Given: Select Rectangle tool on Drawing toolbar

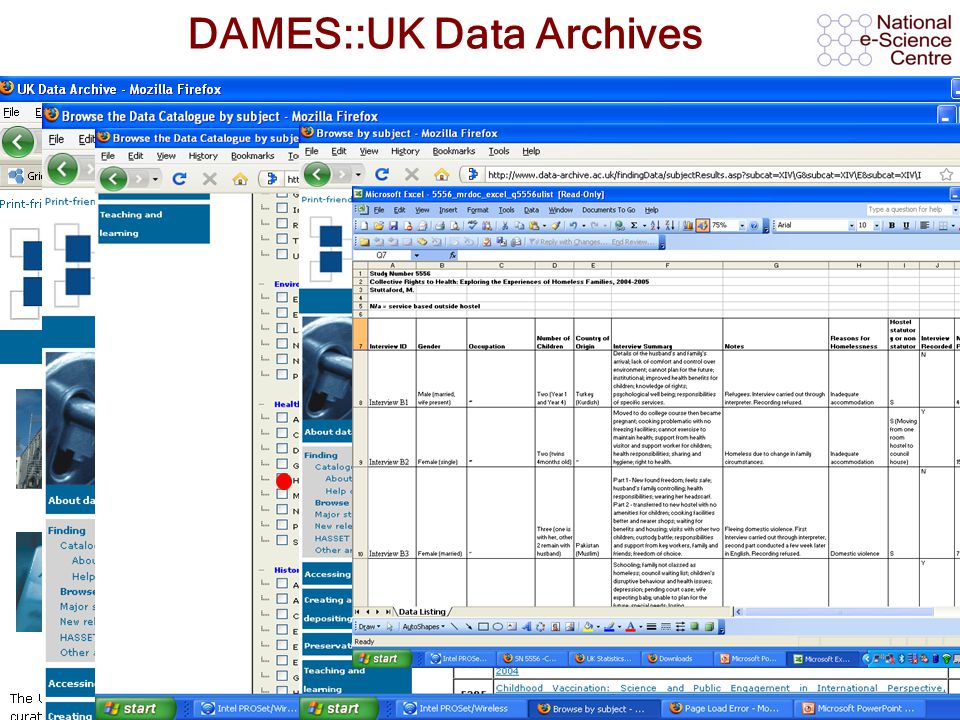Looking at the screenshot, I should (483, 626).
